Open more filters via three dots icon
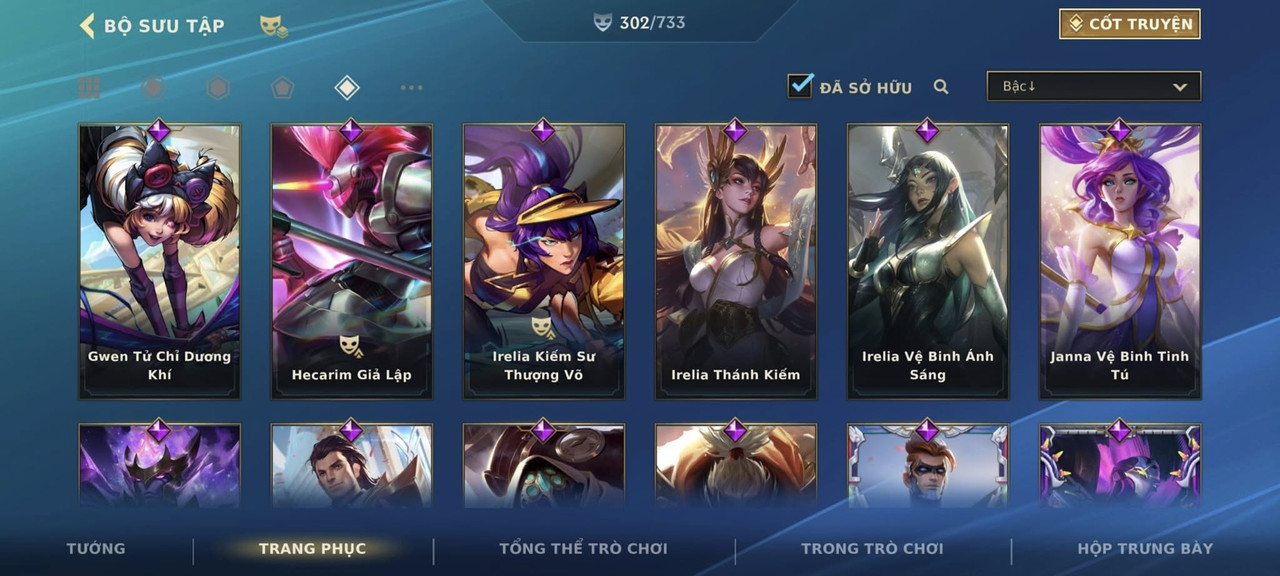 click(x=411, y=88)
